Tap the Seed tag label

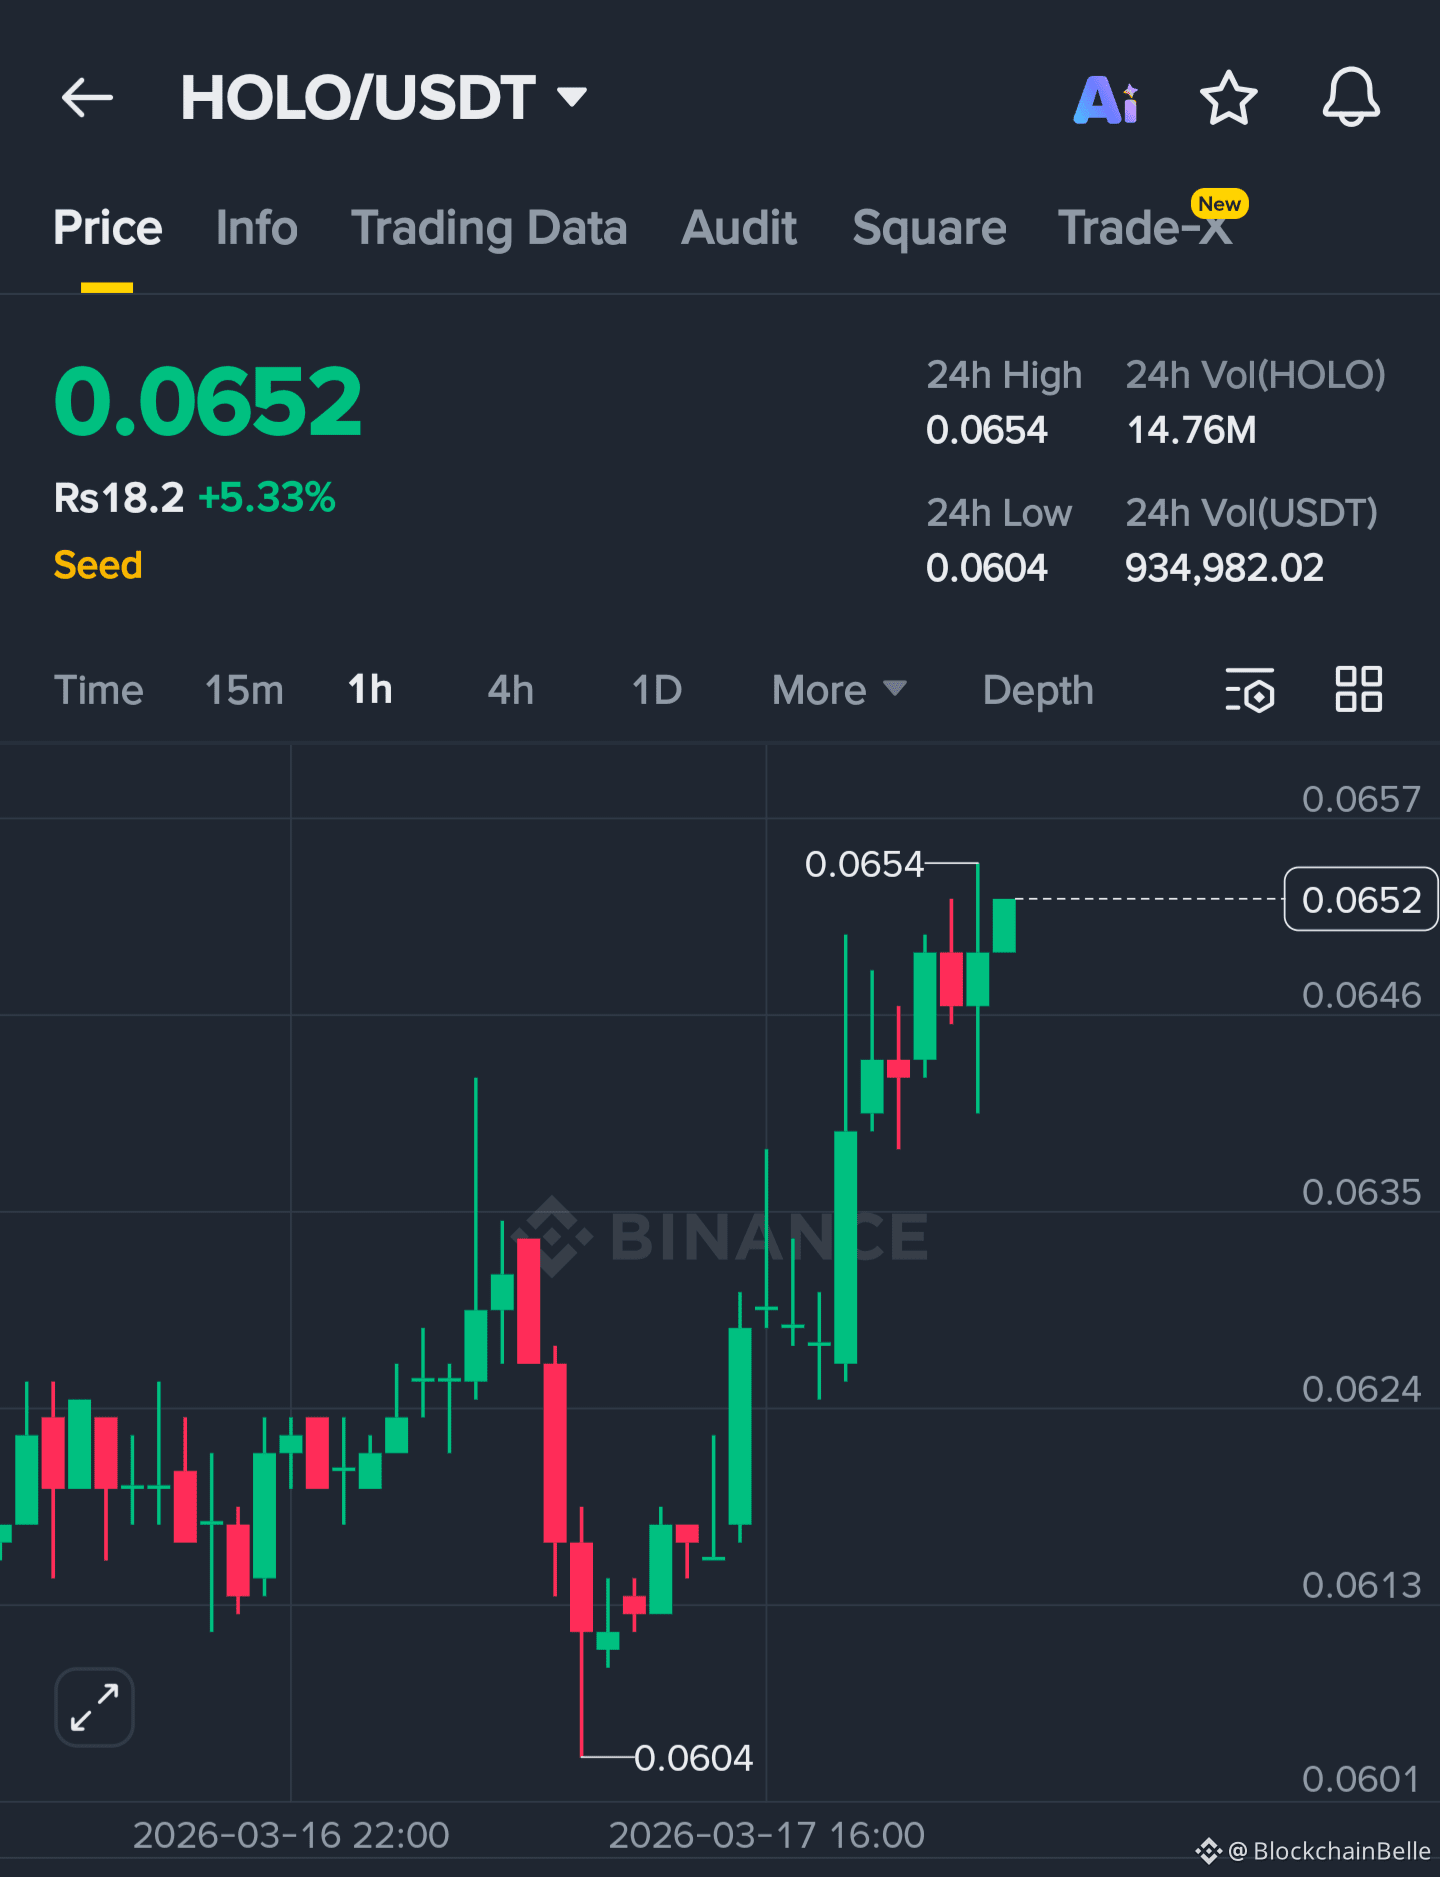click(98, 565)
